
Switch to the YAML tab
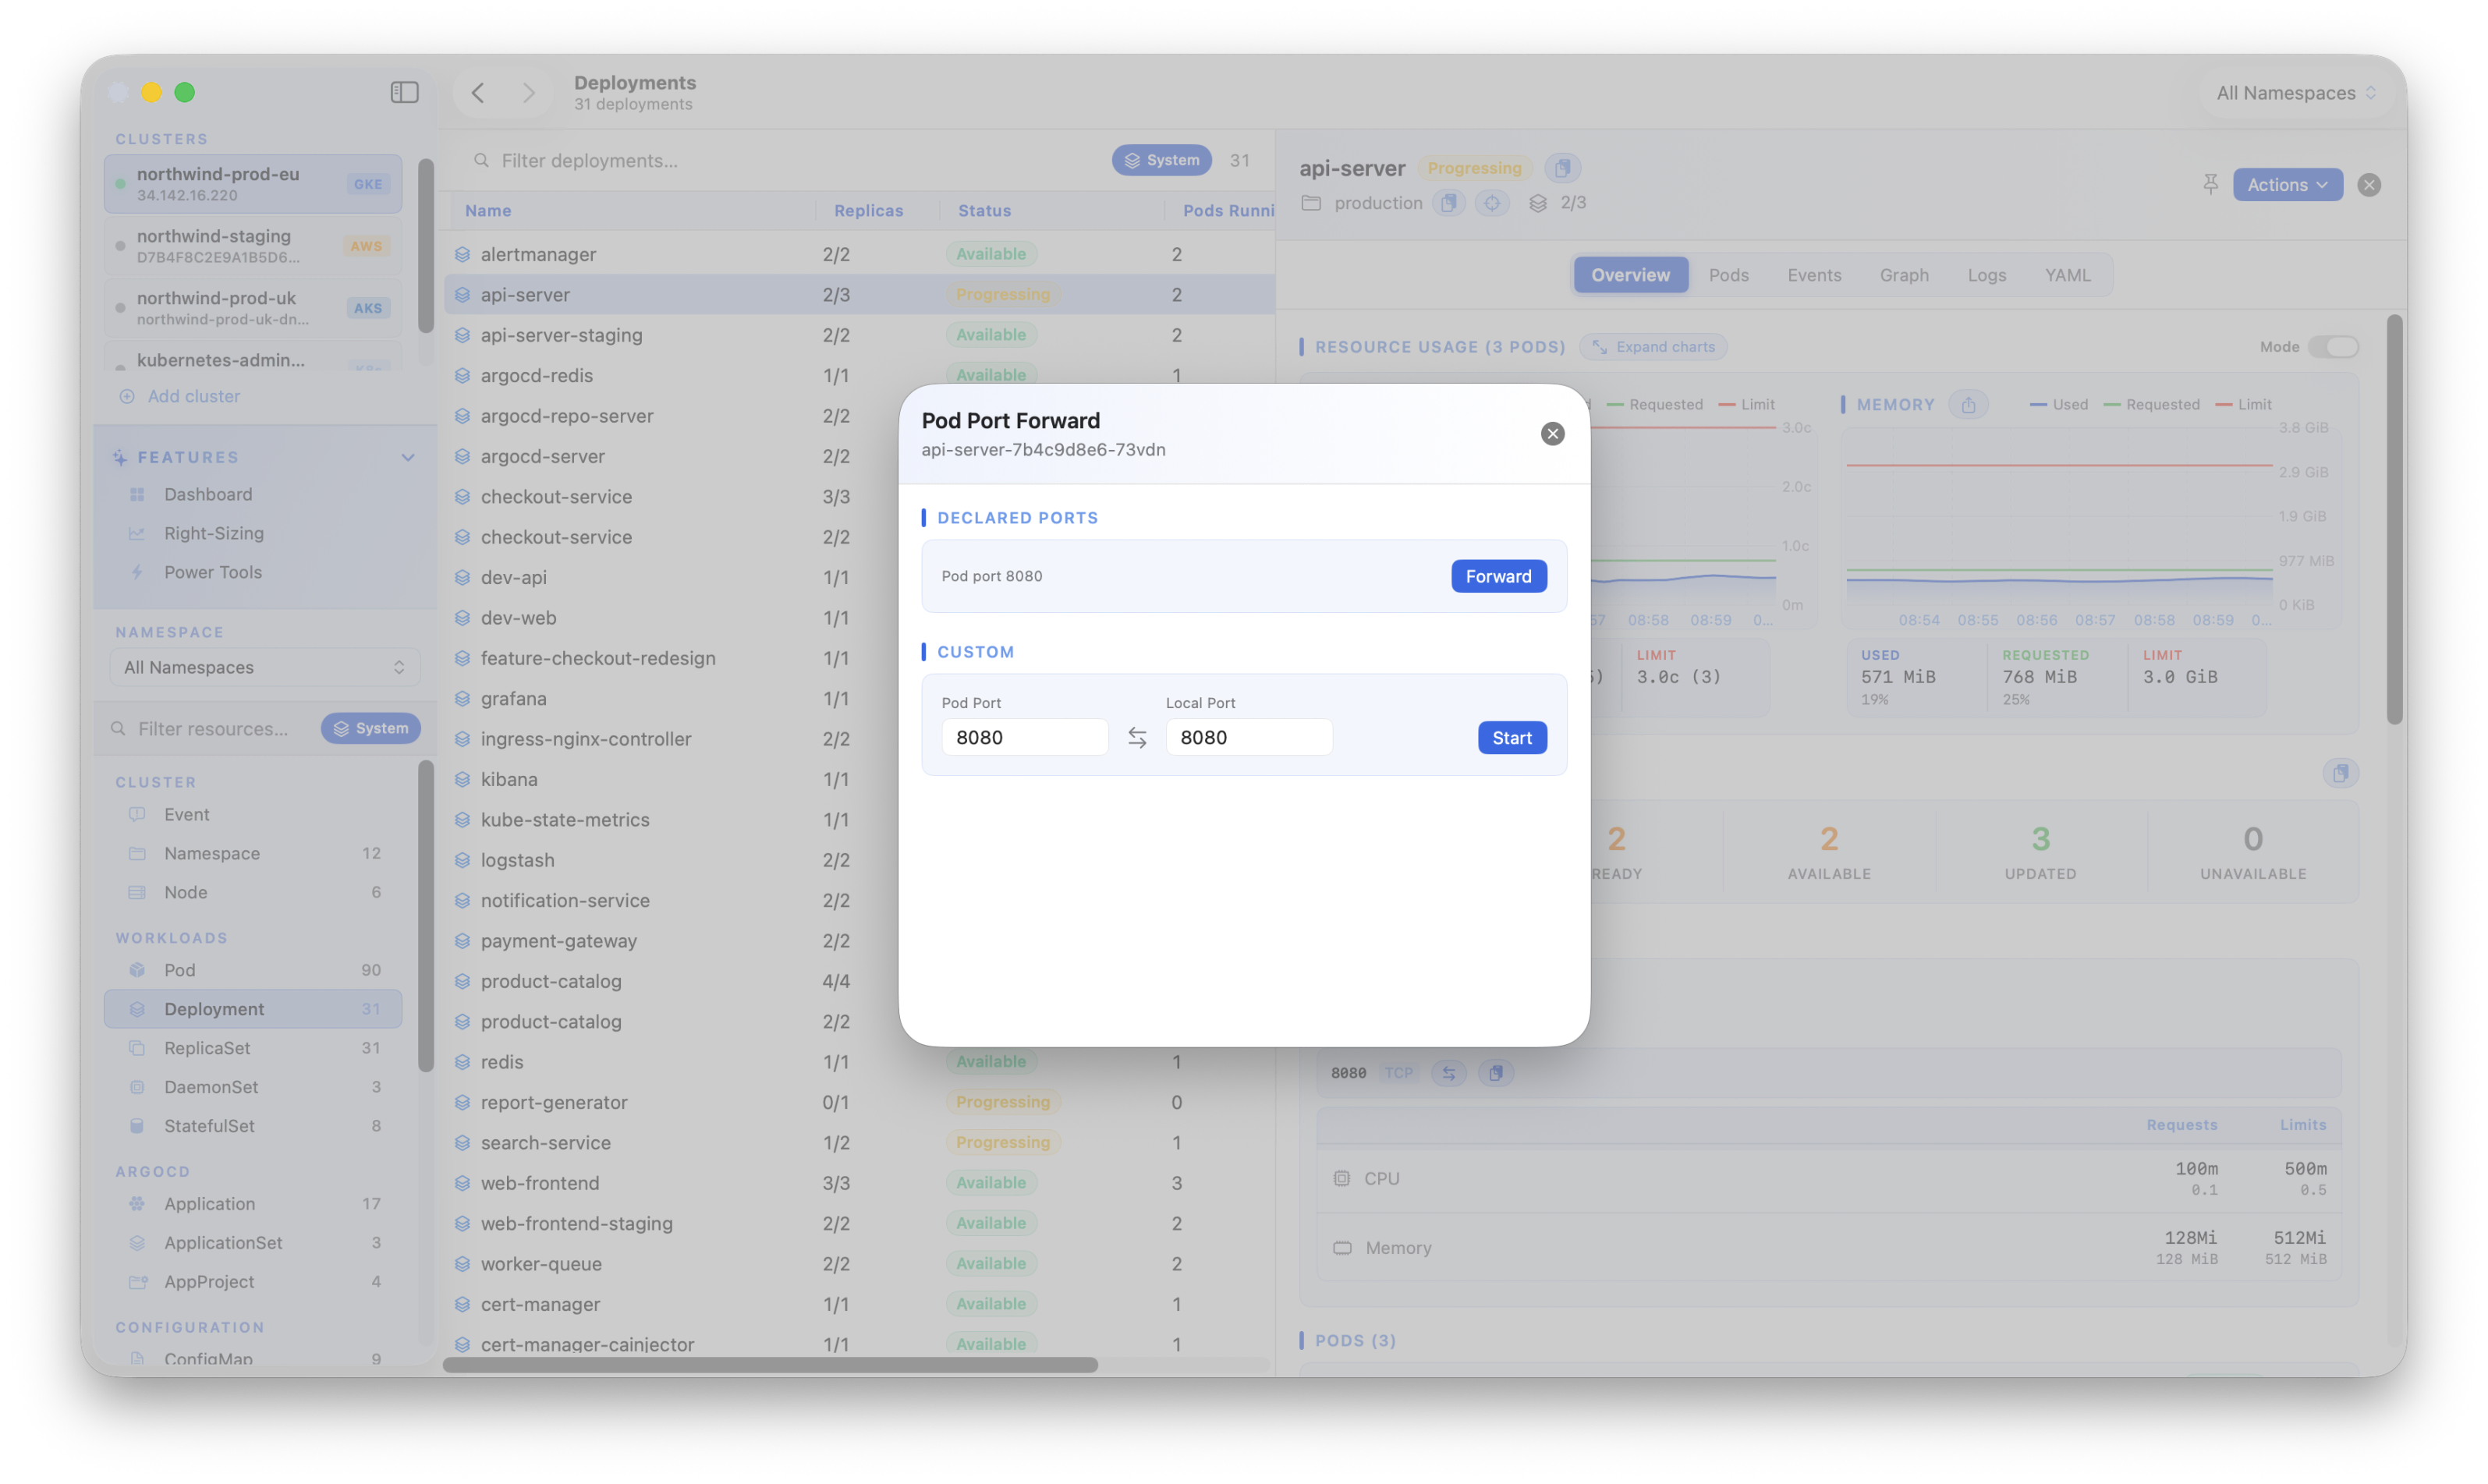(2067, 275)
